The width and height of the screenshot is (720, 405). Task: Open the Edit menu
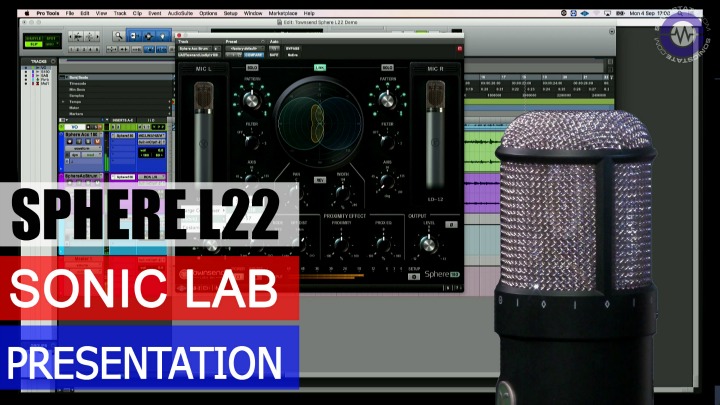pyautogui.click(x=85, y=13)
